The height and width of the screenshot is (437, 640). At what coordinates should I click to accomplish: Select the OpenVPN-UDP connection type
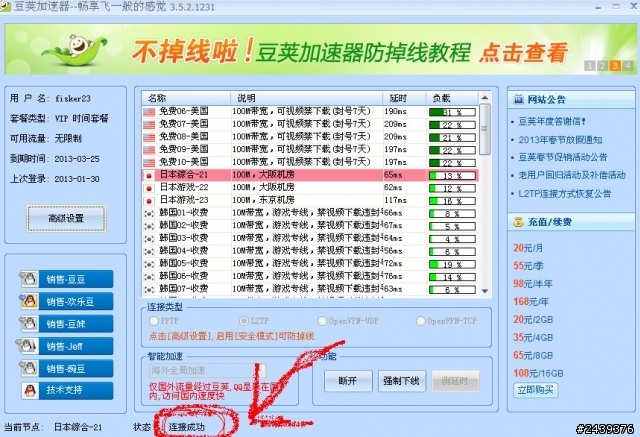tap(322, 321)
